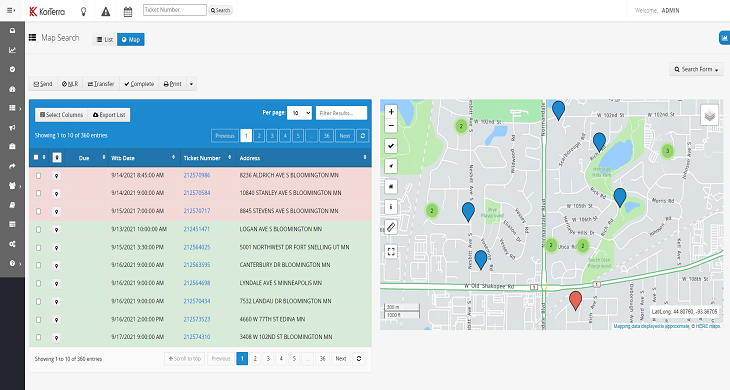Image resolution: width=730 pixels, height=390 pixels.
Task: Click the Complete button
Action: pos(139,84)
